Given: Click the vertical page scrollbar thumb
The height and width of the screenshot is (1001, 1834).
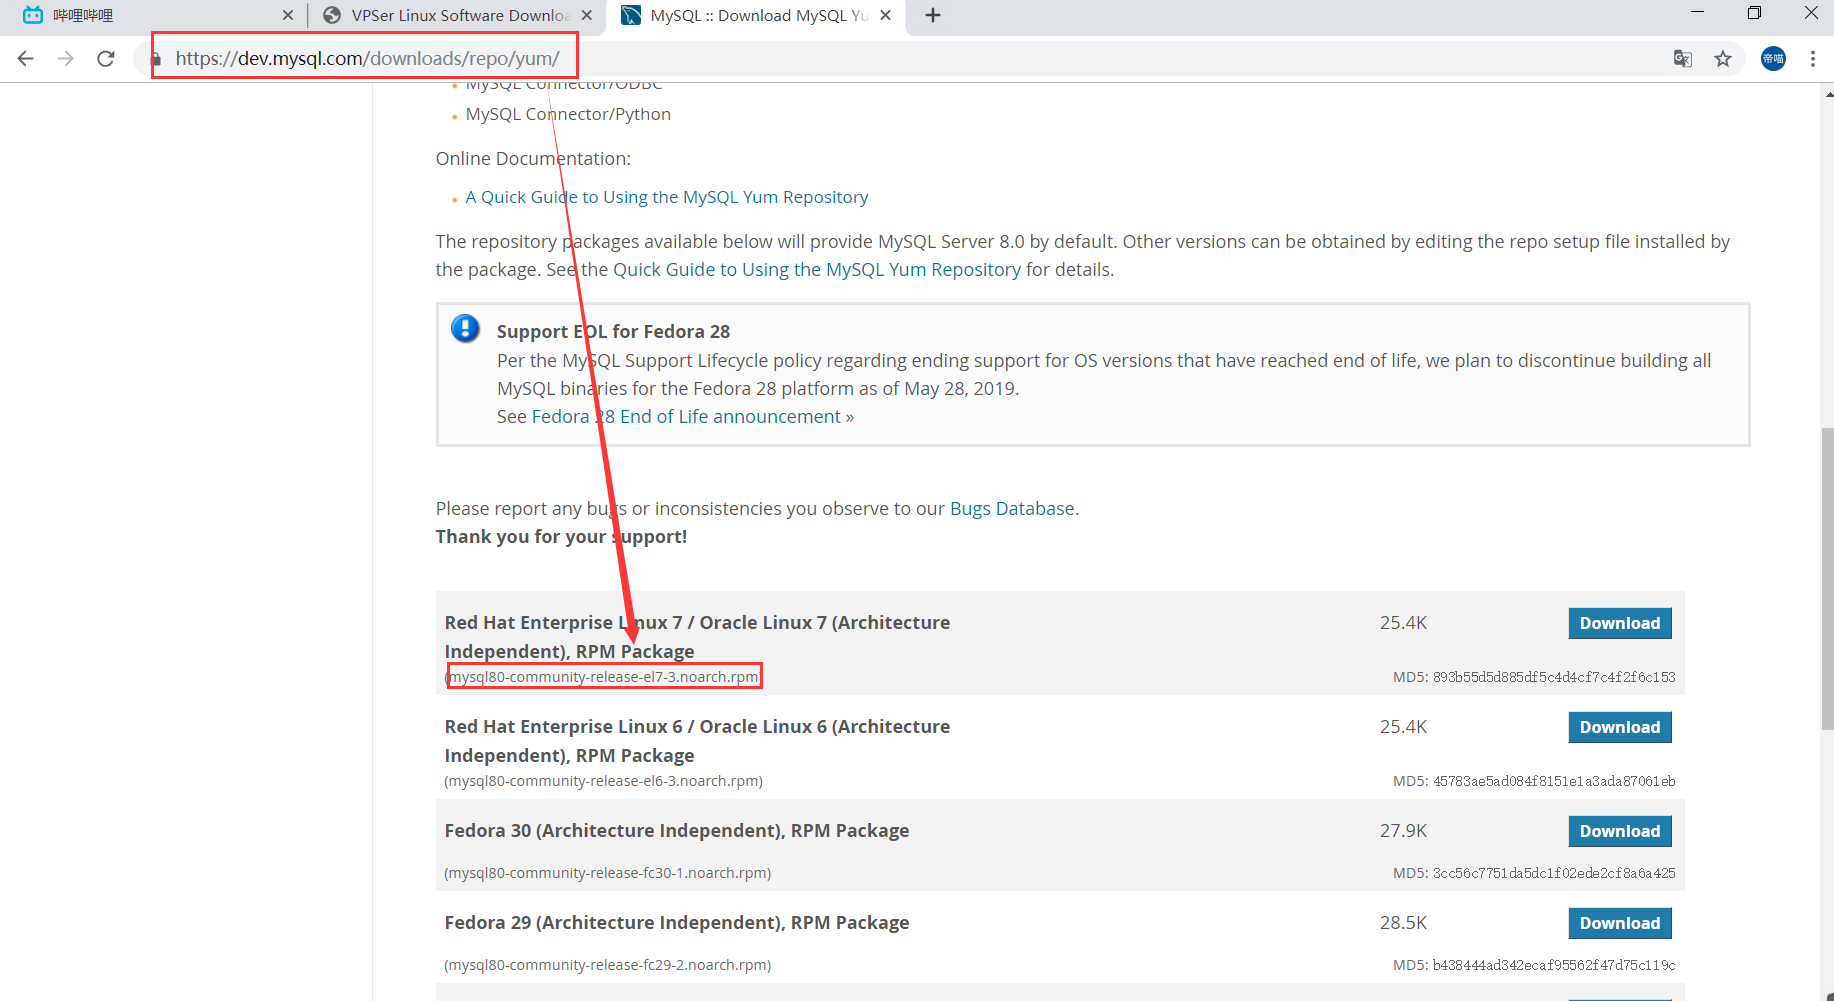Looking at the screenshot, I should pos(1827,580).
